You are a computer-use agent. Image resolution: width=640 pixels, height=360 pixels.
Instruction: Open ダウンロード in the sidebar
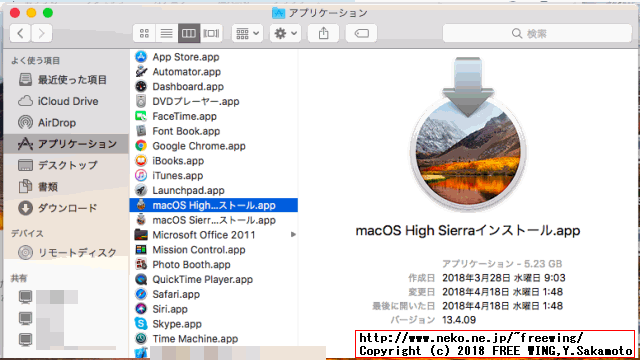pyautogui.click(x=65, y=208)
